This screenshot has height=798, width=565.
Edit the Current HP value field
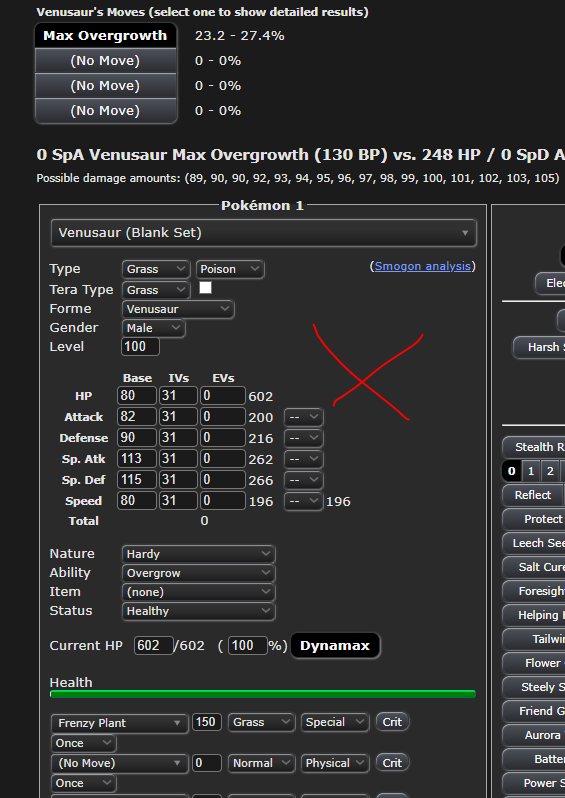(154, 645)
